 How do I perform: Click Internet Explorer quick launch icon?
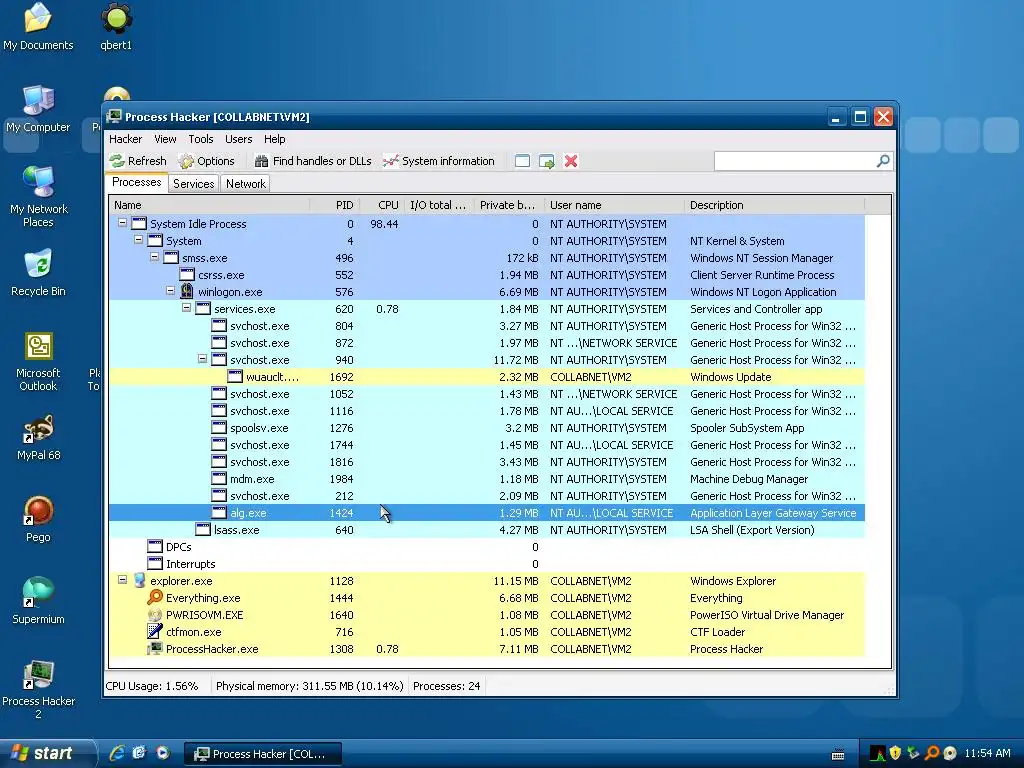[117, 753]
